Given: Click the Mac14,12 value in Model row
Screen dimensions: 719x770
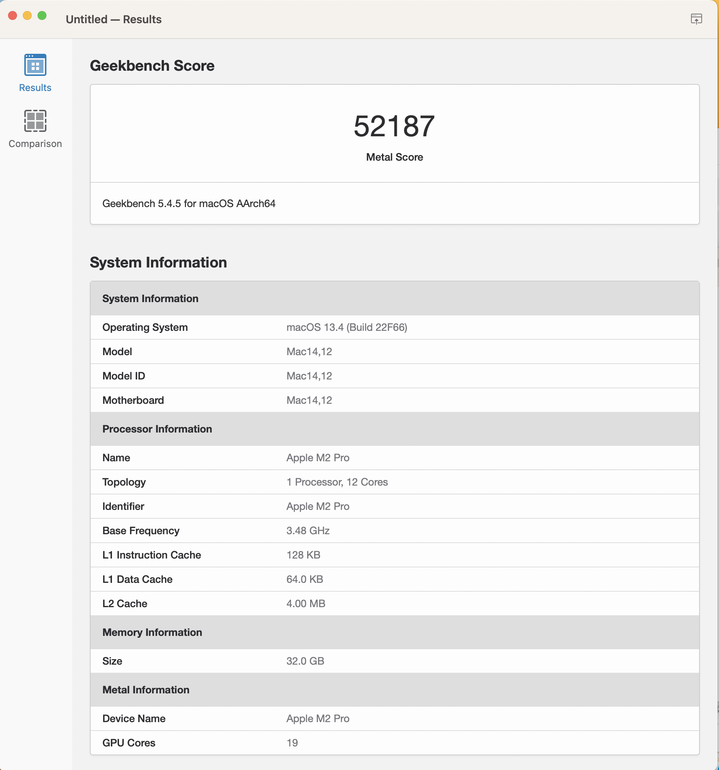Looking at the screenshot, I should 309,352.
